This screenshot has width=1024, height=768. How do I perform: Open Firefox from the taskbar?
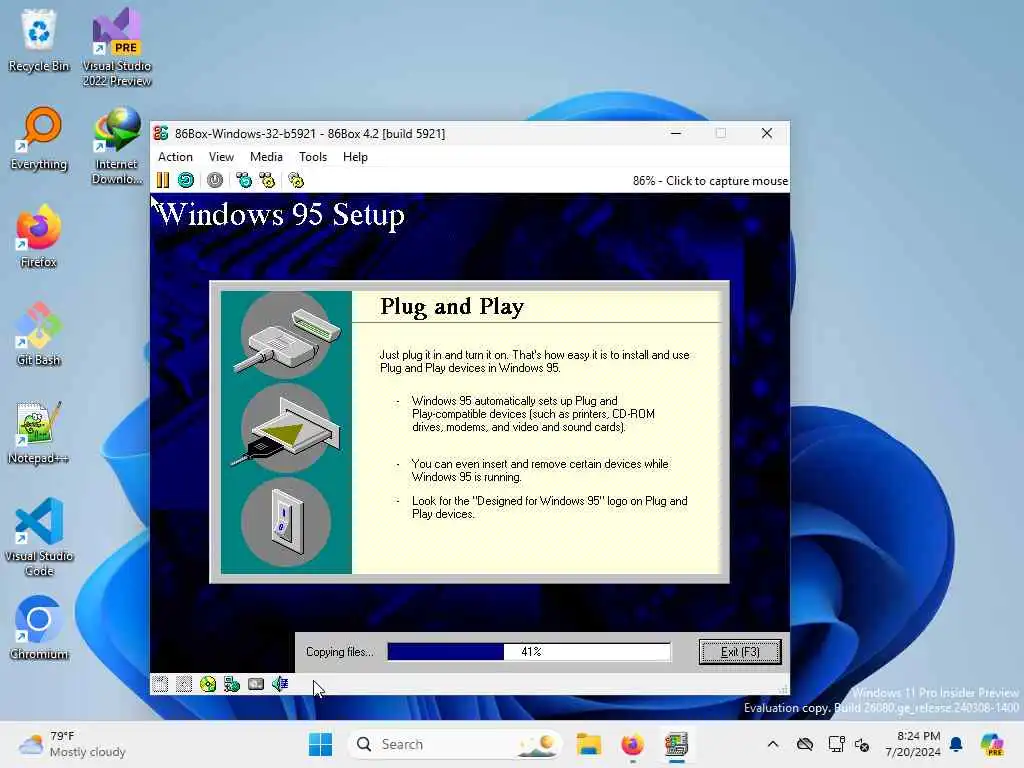632,744
